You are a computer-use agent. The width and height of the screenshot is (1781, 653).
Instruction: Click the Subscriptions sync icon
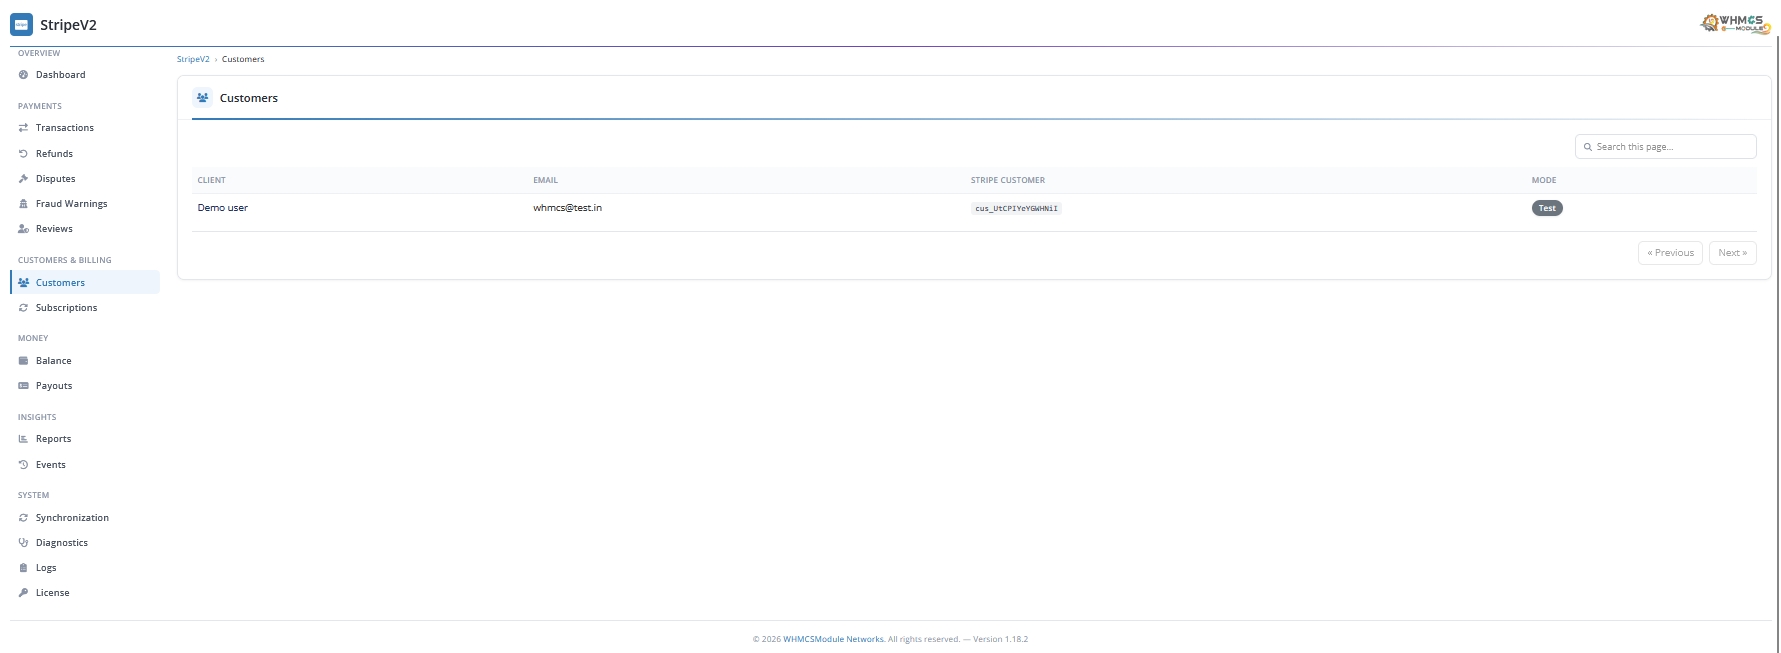pos(23,308)
